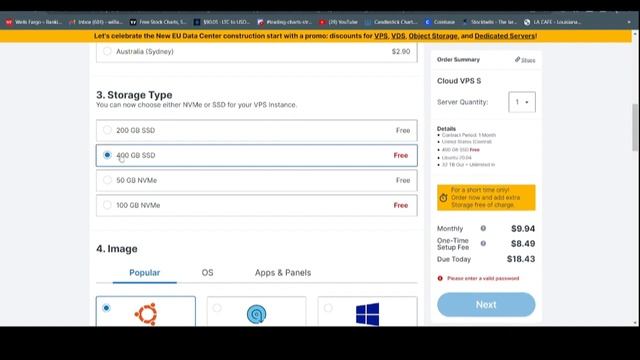Open the VDS promo link
640x360 pixels.
(398, 36)
